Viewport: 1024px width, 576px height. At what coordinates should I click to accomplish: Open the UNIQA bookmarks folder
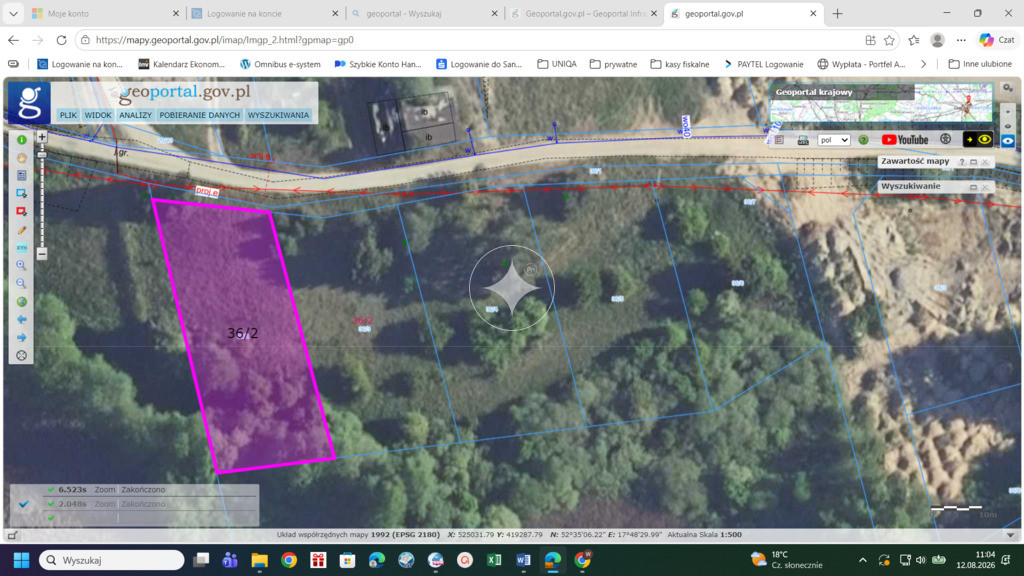pos(557,64)
